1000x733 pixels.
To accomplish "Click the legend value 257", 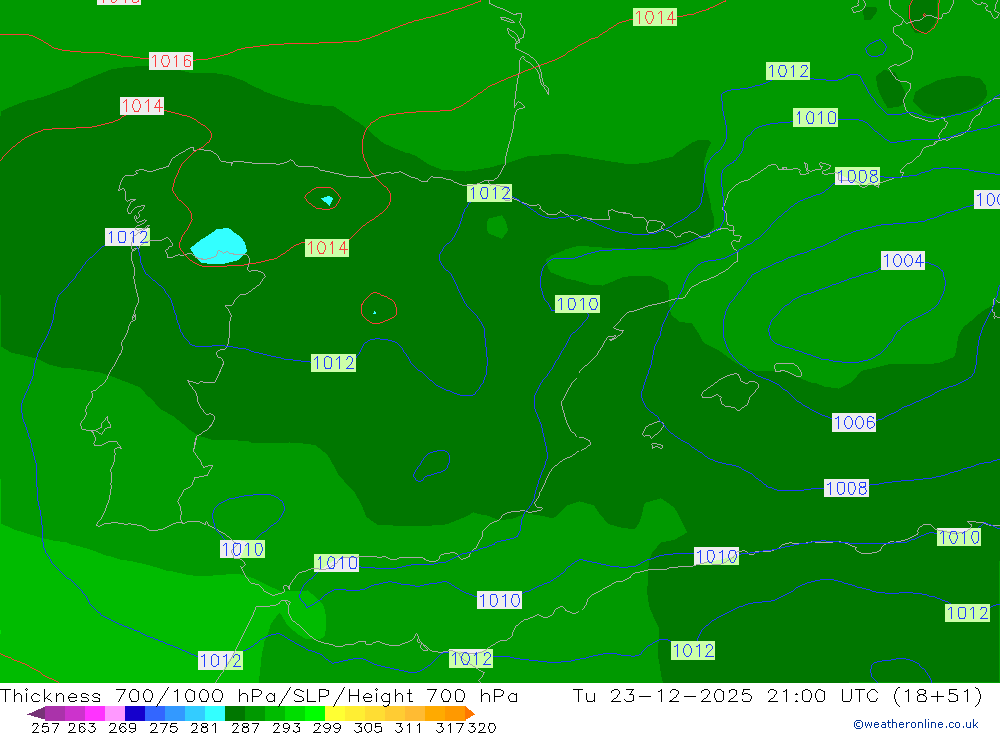I will (45, 727).
